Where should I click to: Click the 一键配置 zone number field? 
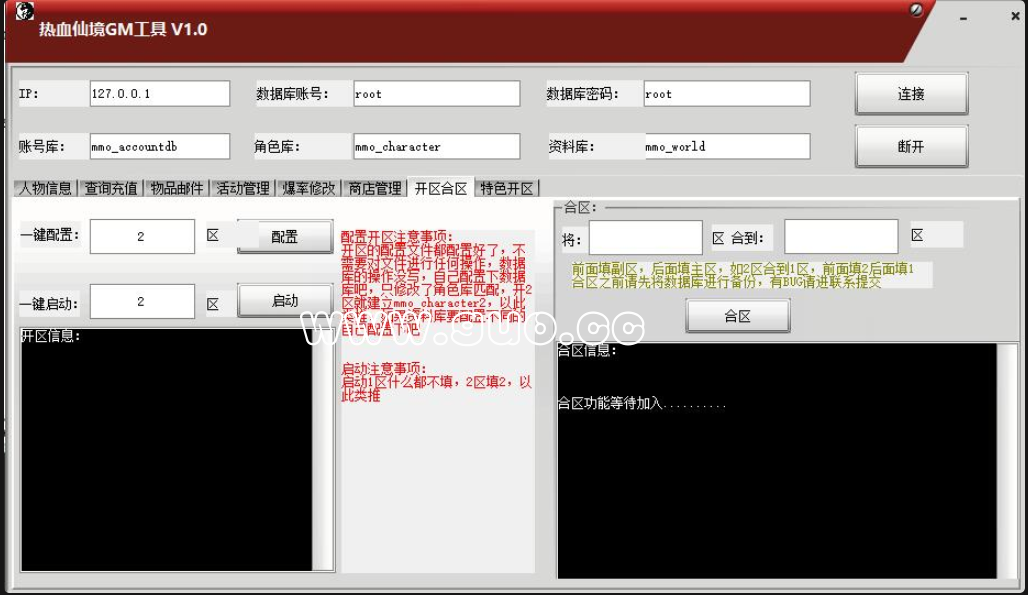[x=142, y=236]
